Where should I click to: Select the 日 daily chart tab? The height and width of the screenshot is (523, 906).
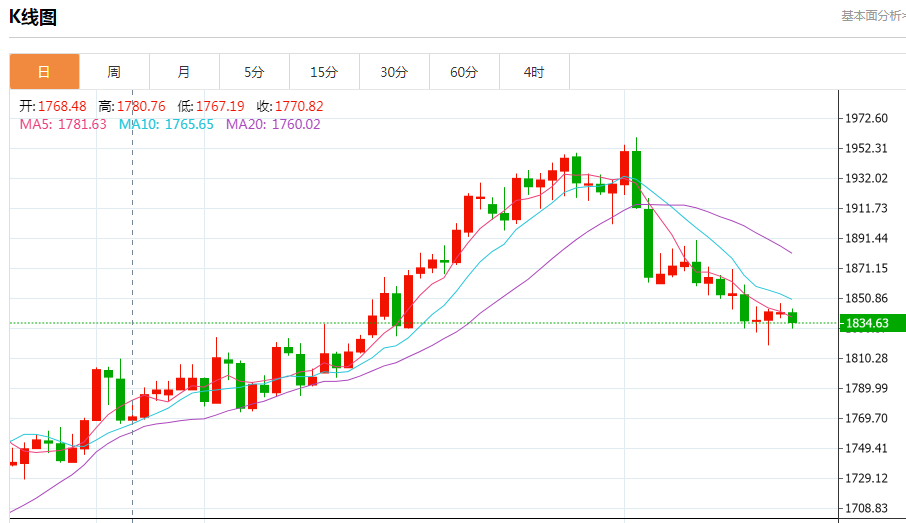click(x=44, y=72)
